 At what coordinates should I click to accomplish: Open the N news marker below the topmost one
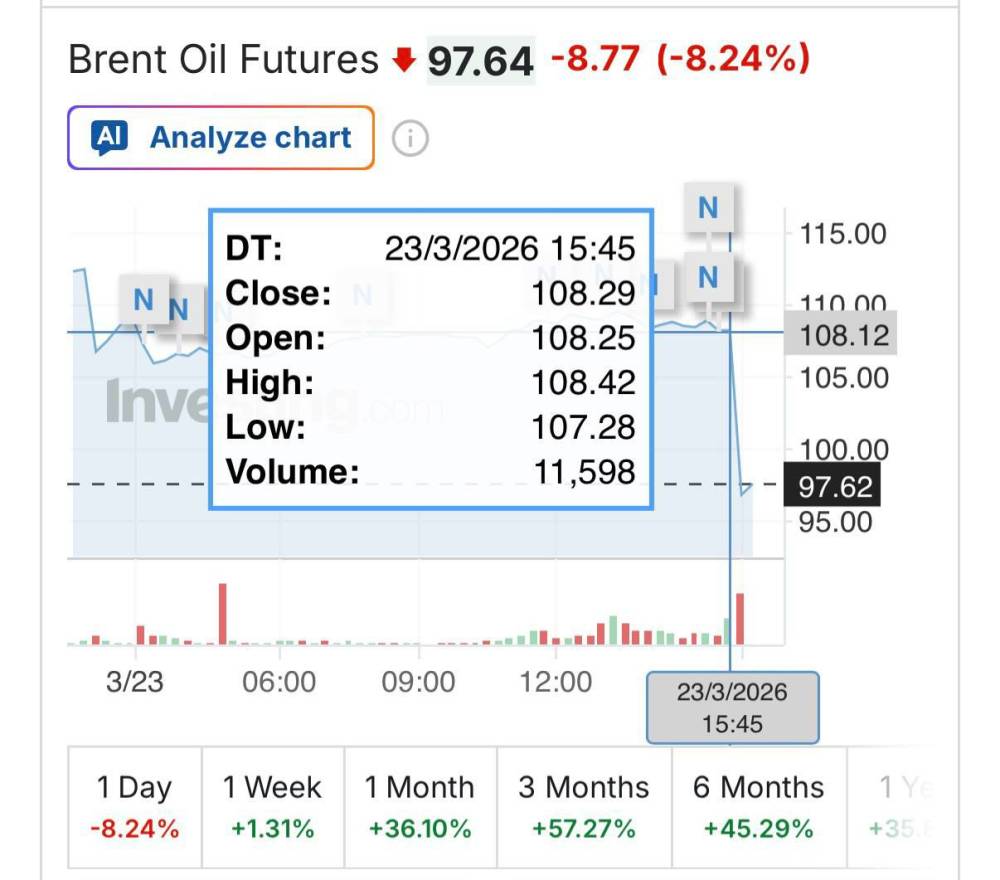[x=708, y=277]
